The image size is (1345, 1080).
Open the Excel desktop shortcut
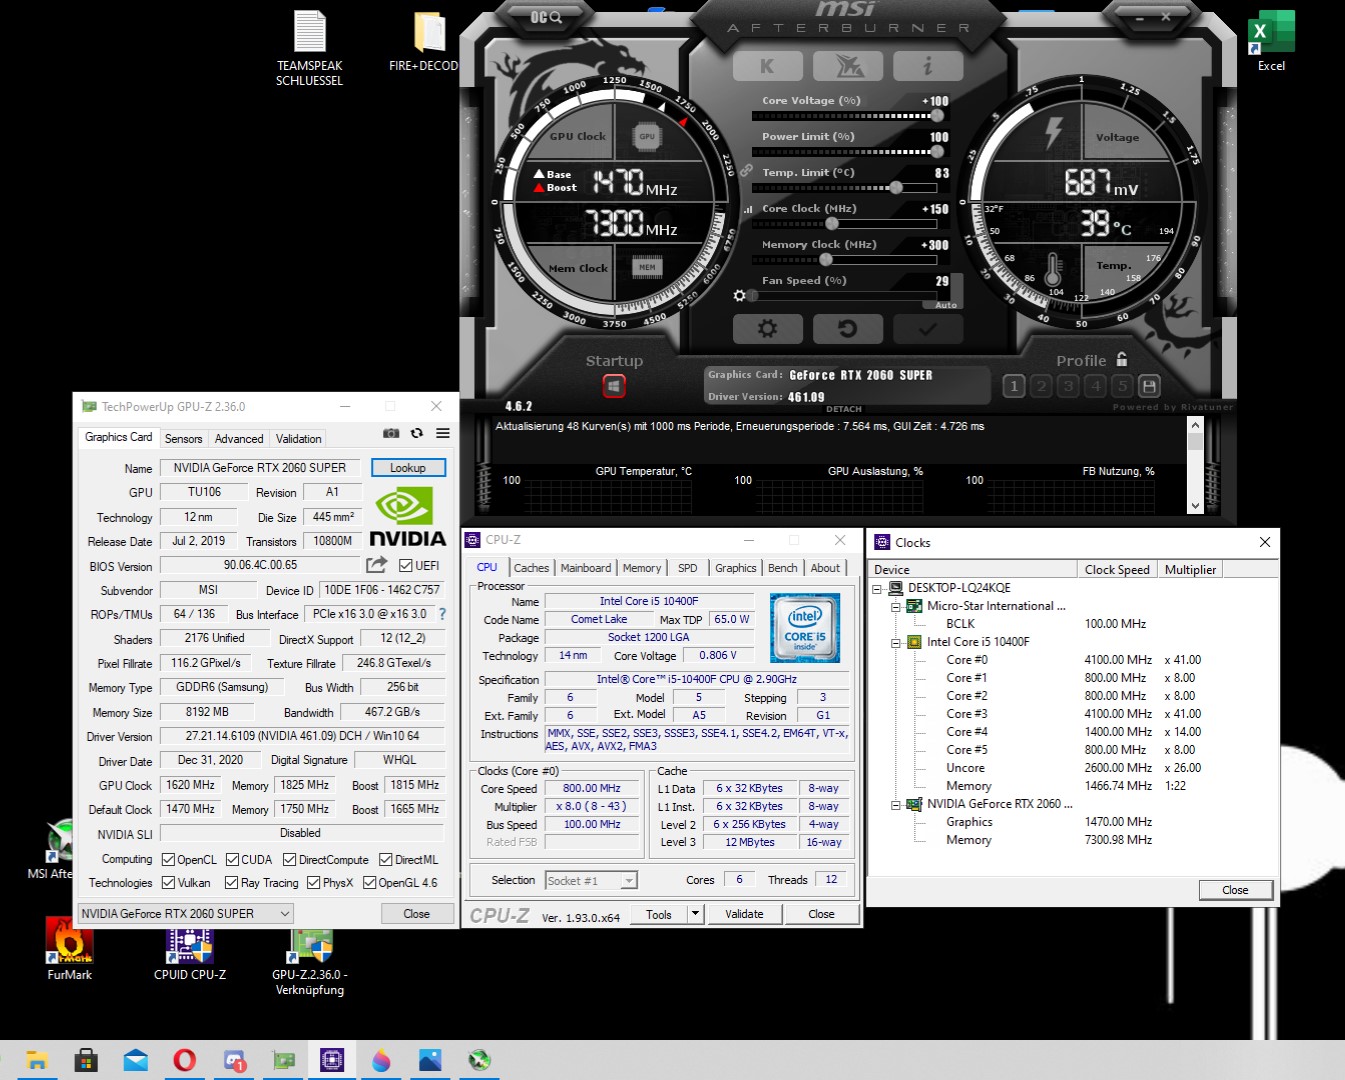(x=1271, y=41)
